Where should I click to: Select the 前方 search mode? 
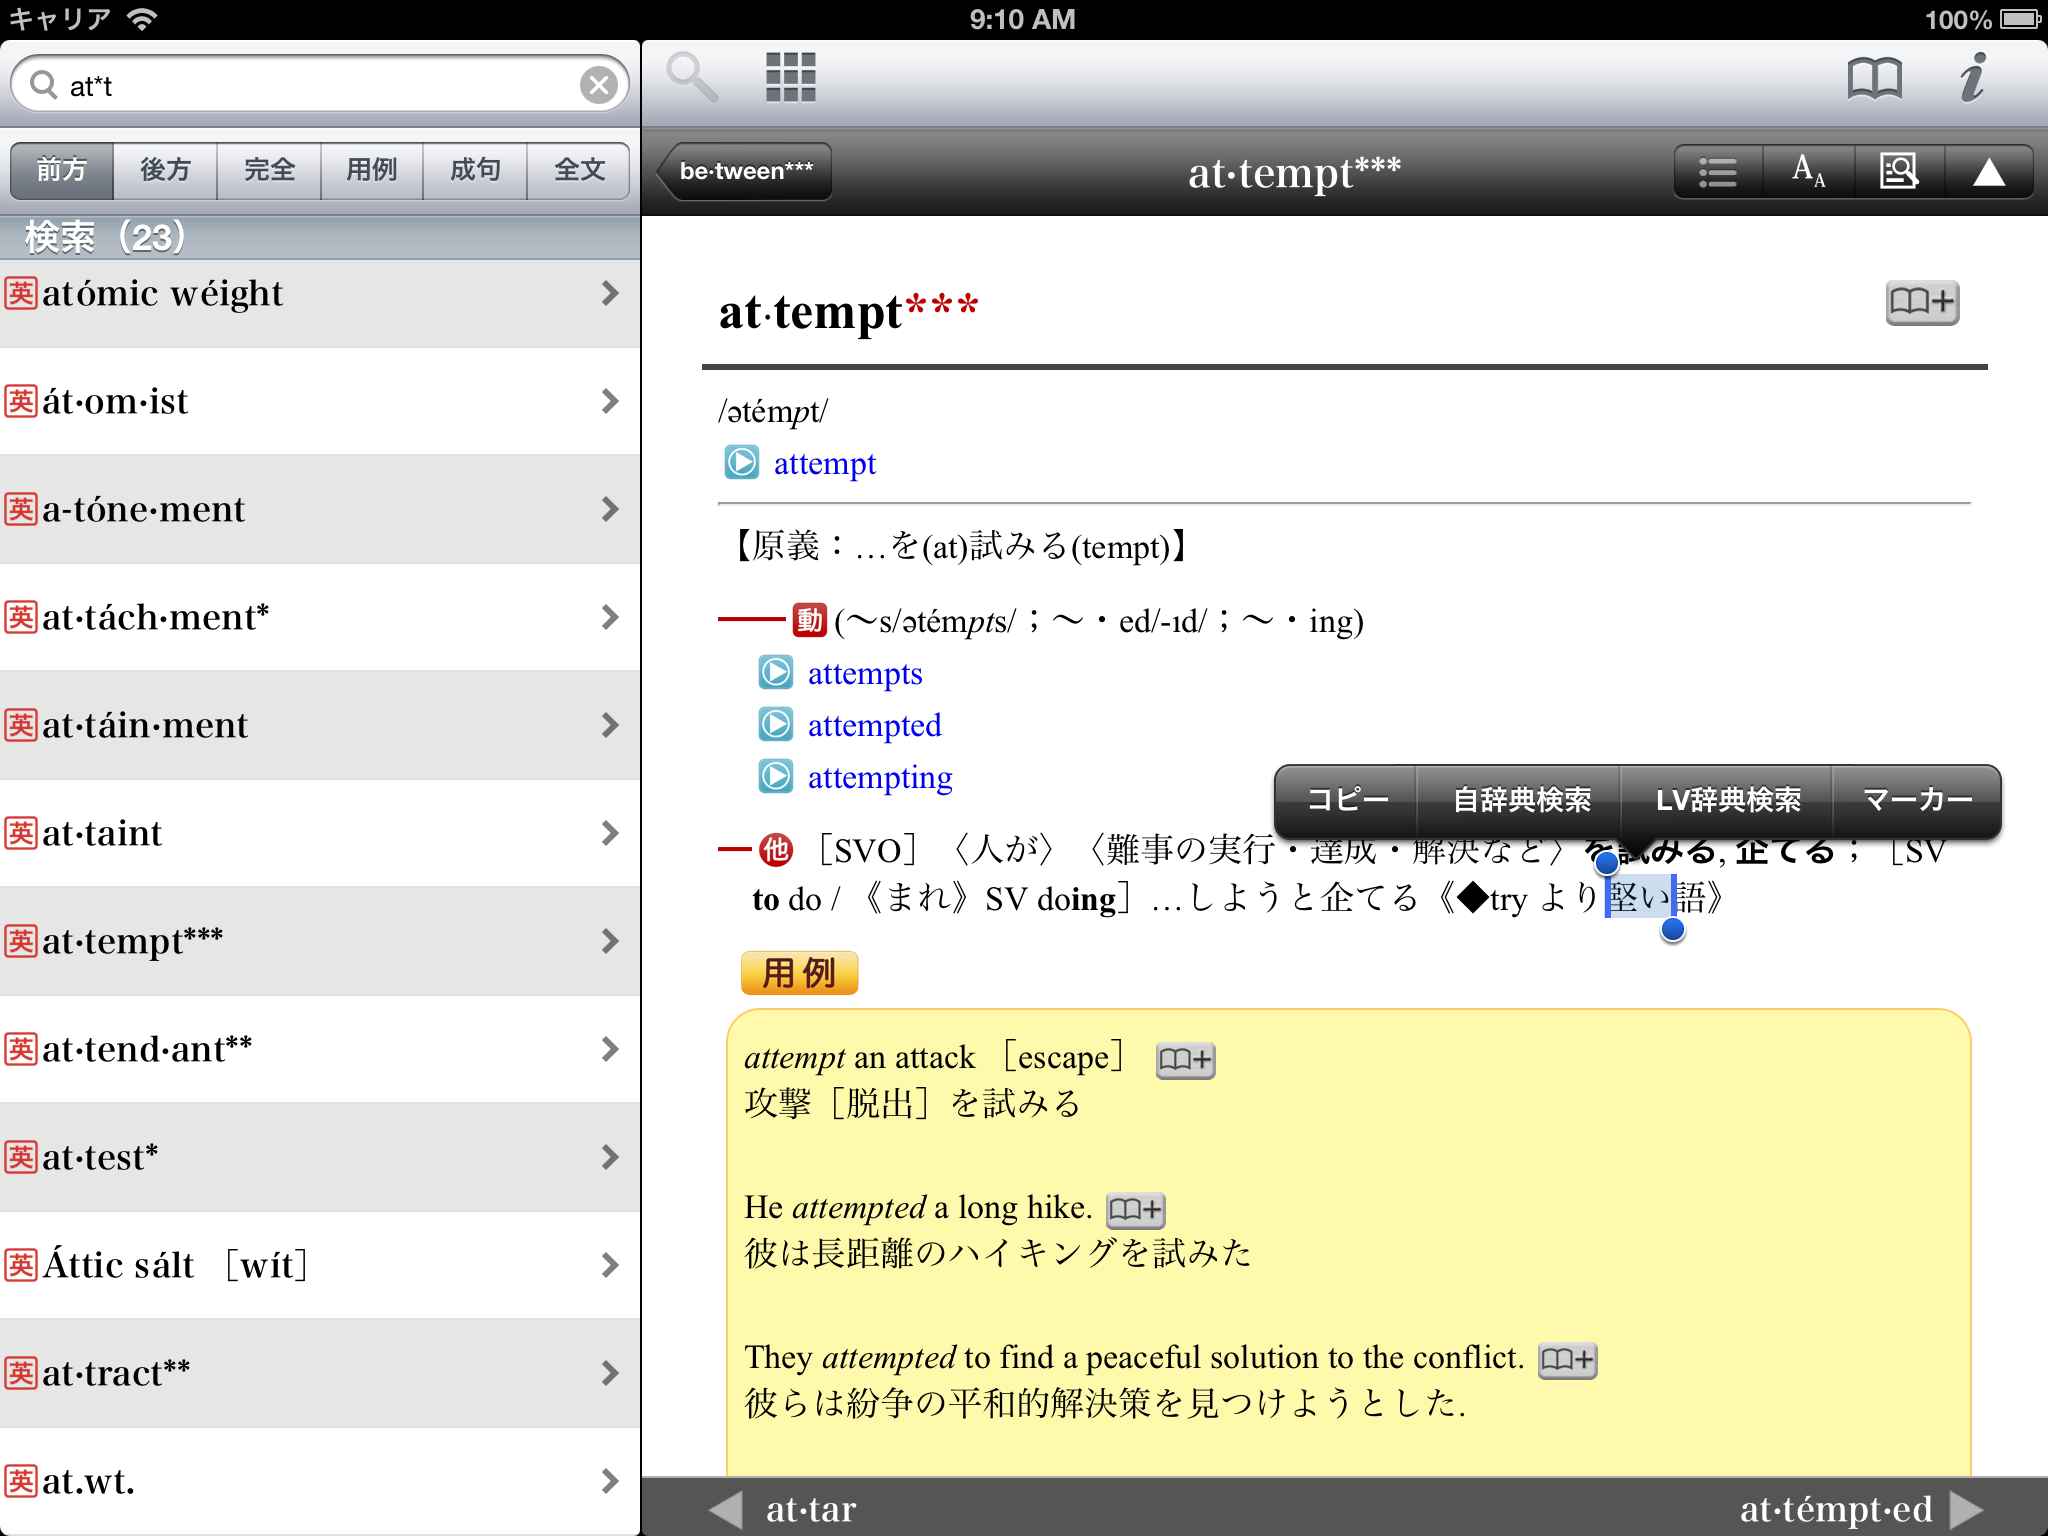point(62,170)
